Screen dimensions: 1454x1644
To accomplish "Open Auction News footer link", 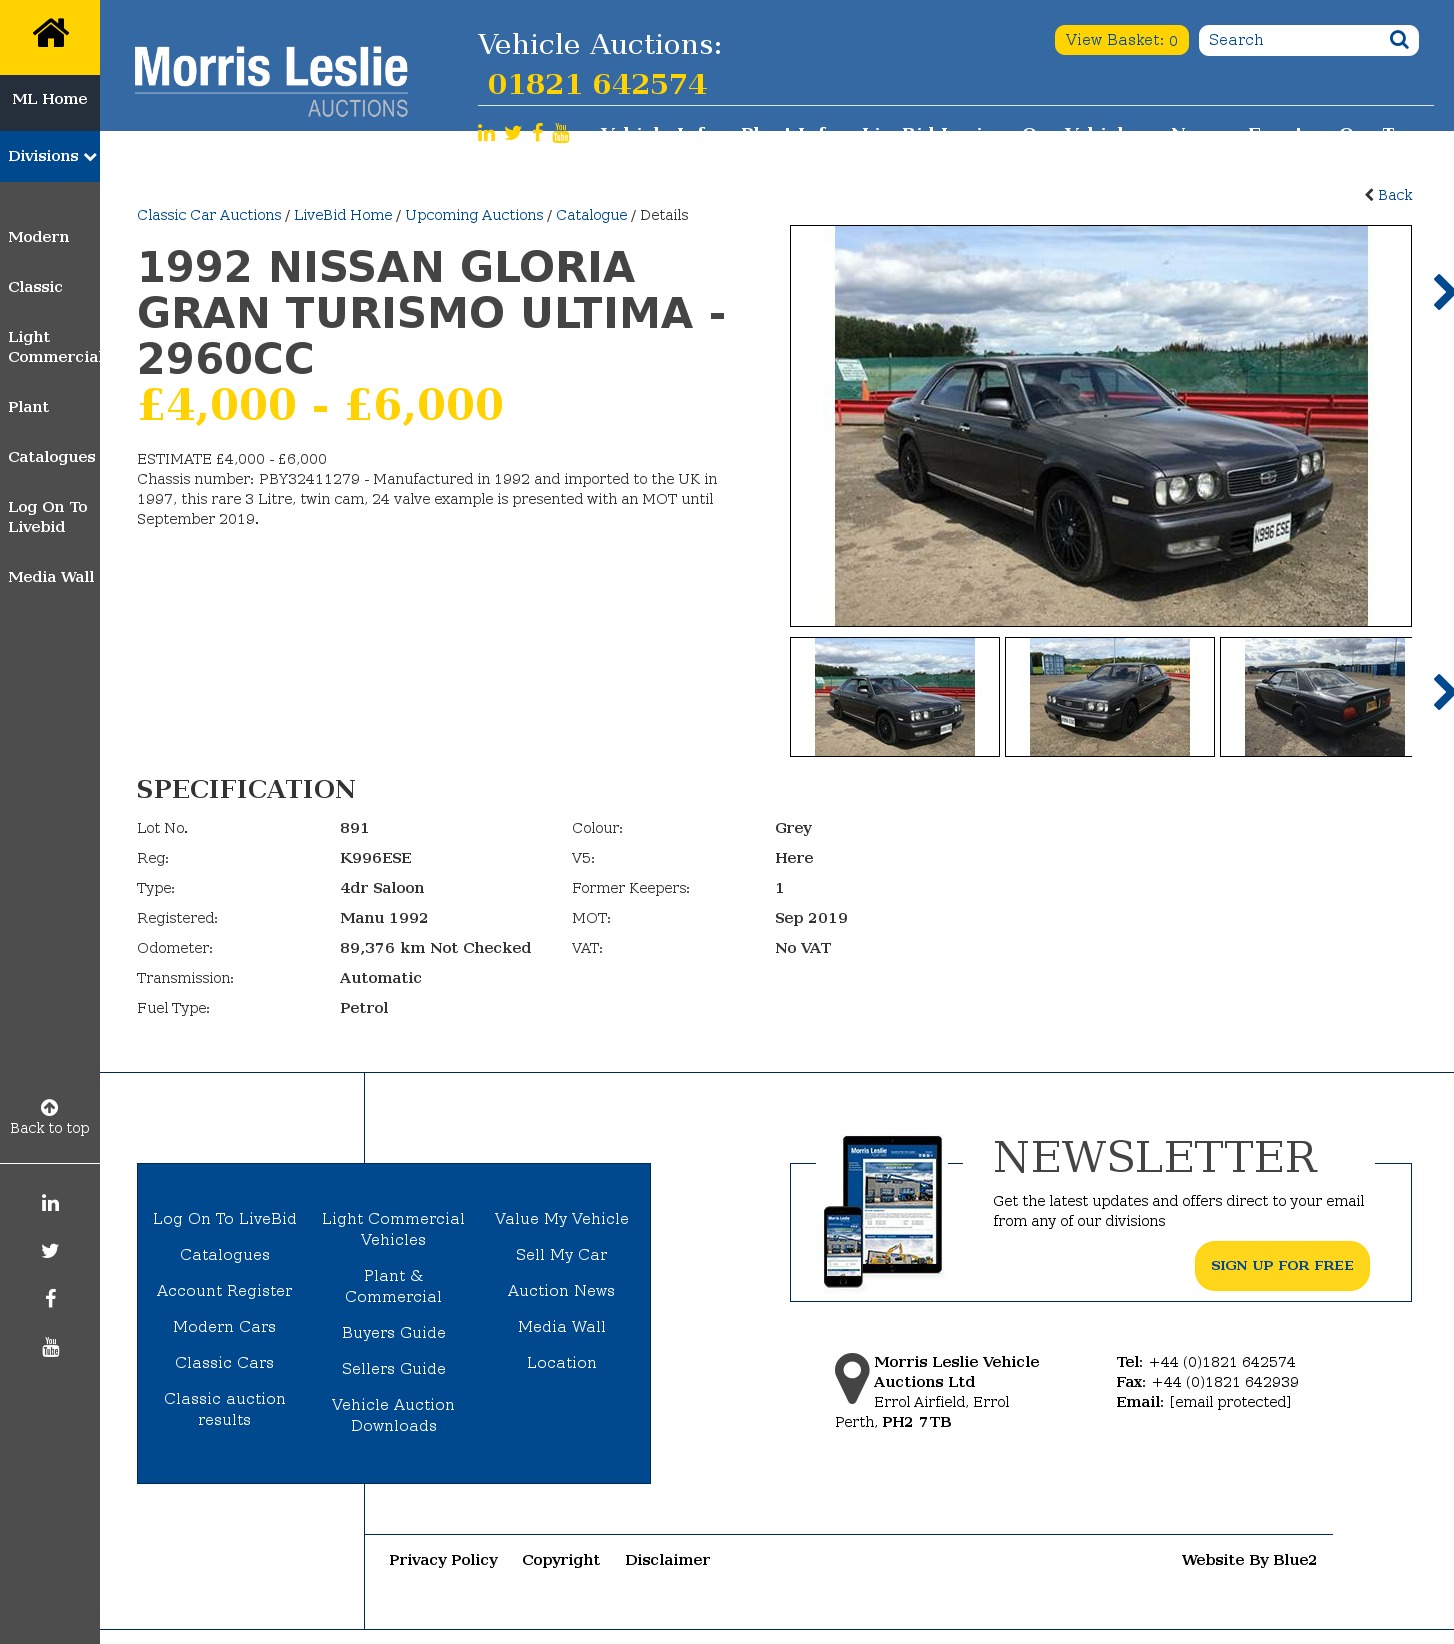I will point(562,1291).
